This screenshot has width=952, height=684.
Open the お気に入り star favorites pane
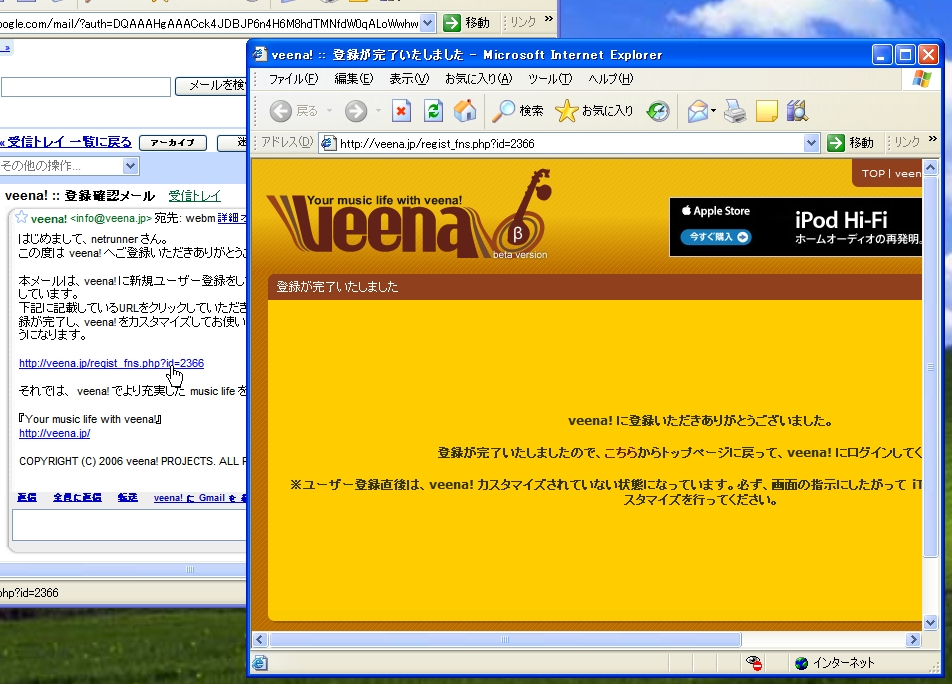594,111
